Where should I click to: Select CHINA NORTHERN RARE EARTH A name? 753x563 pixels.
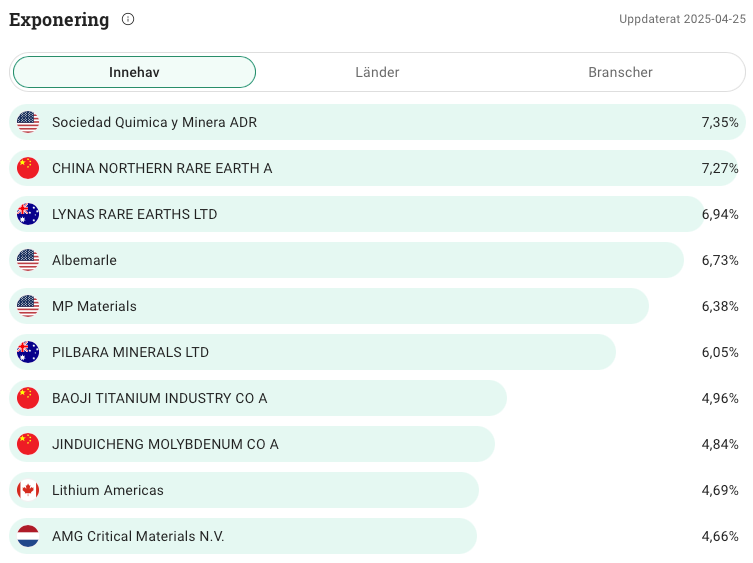coord(162,168)
